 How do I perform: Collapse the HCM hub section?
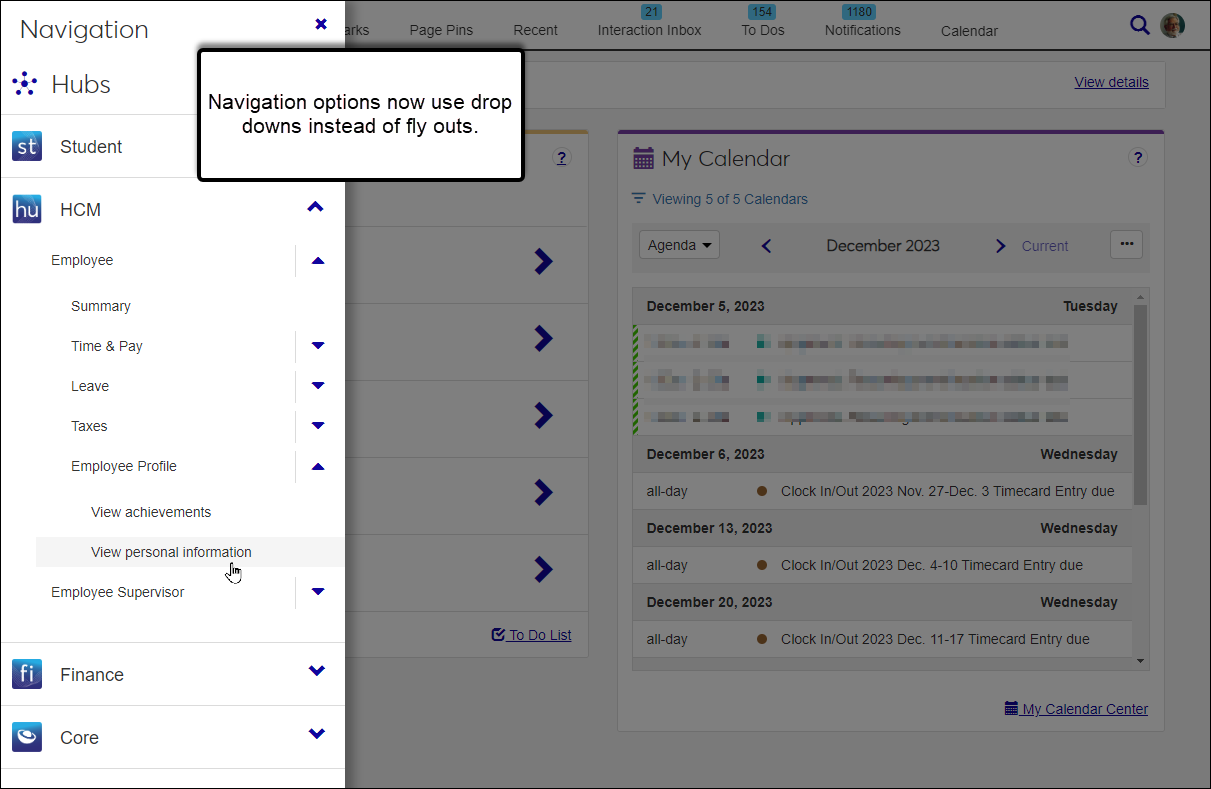[316, 208]
